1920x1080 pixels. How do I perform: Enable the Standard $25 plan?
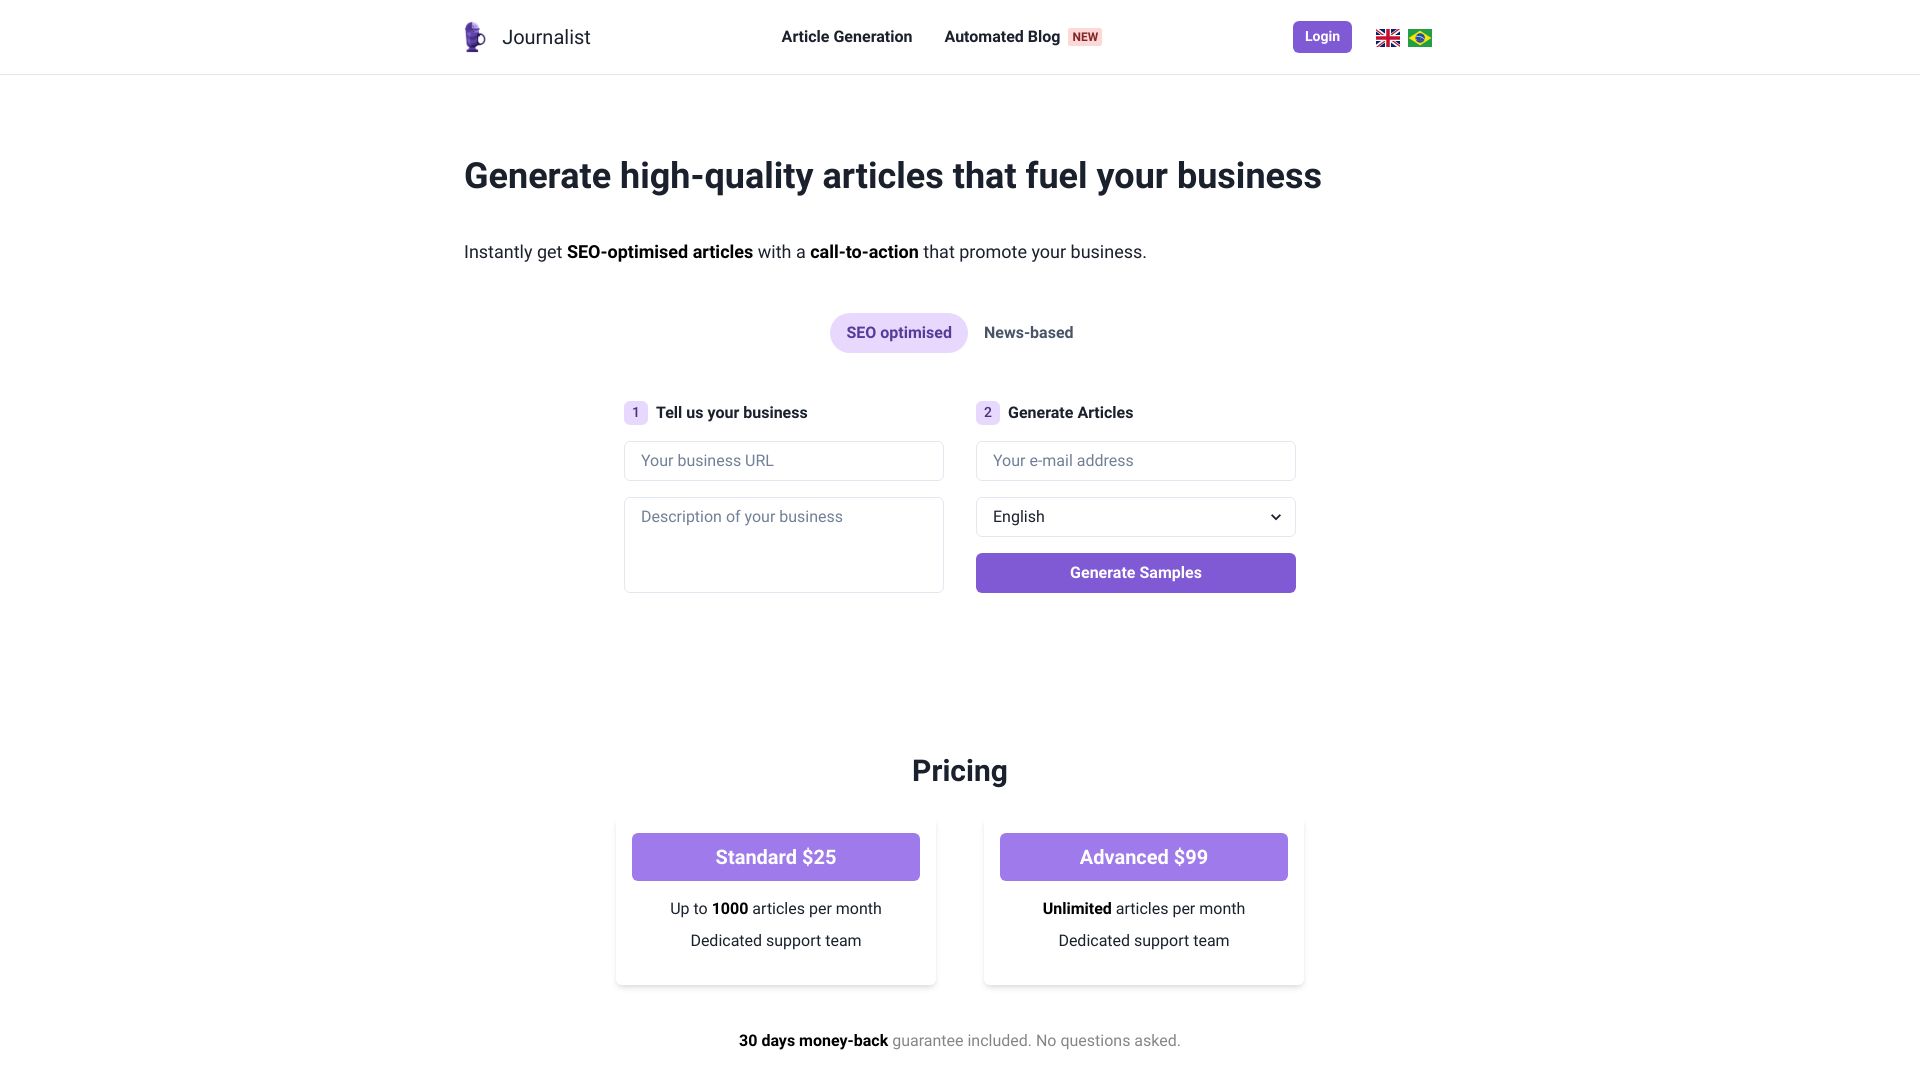775,857
